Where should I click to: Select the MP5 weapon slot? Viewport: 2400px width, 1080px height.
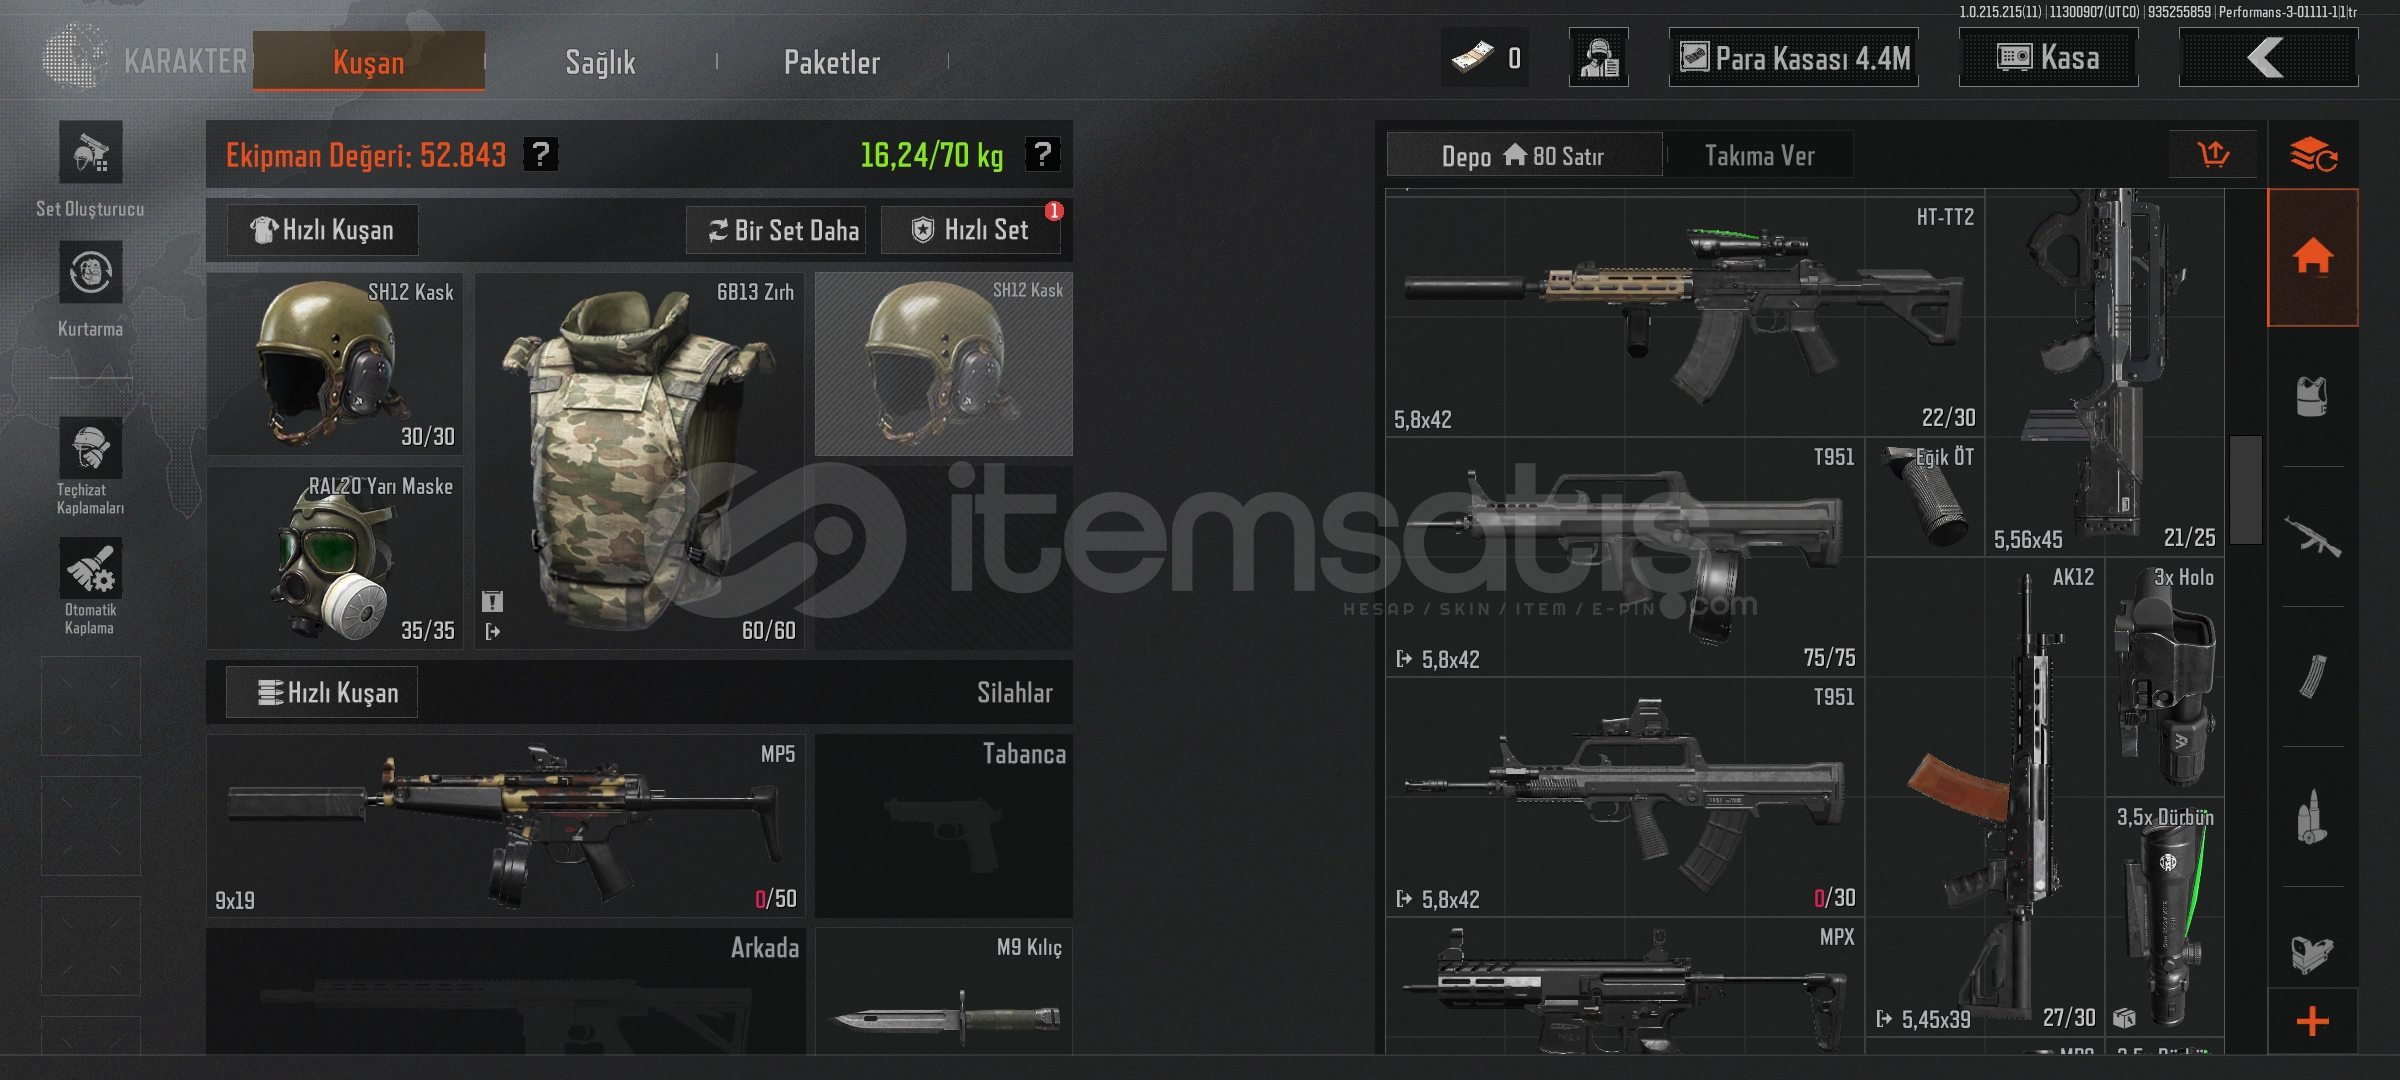(505, 826)
